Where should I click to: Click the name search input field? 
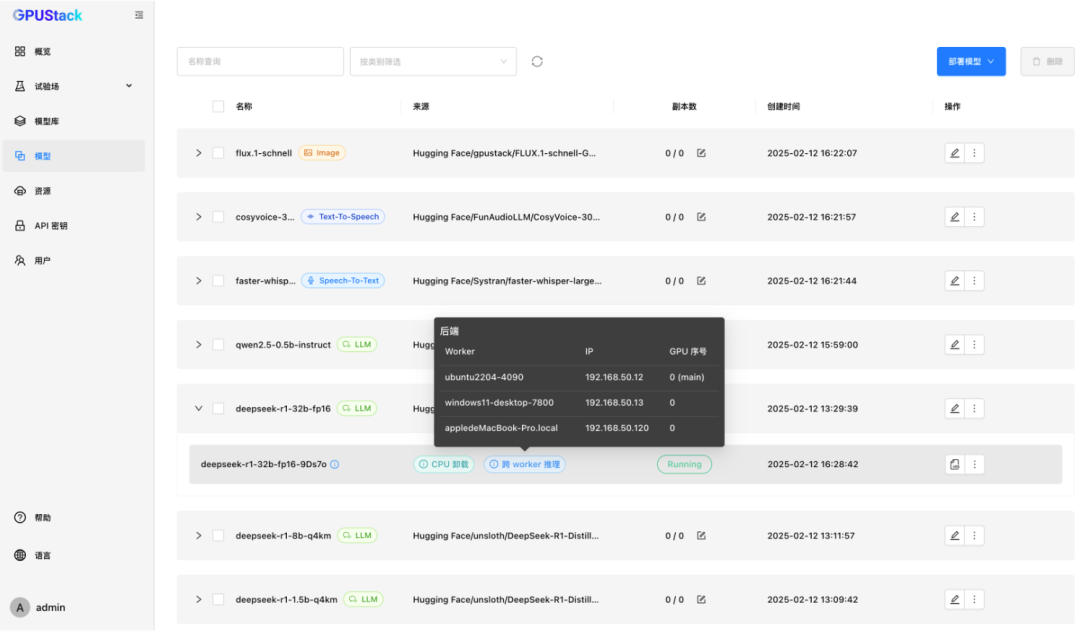coord(260,61)
